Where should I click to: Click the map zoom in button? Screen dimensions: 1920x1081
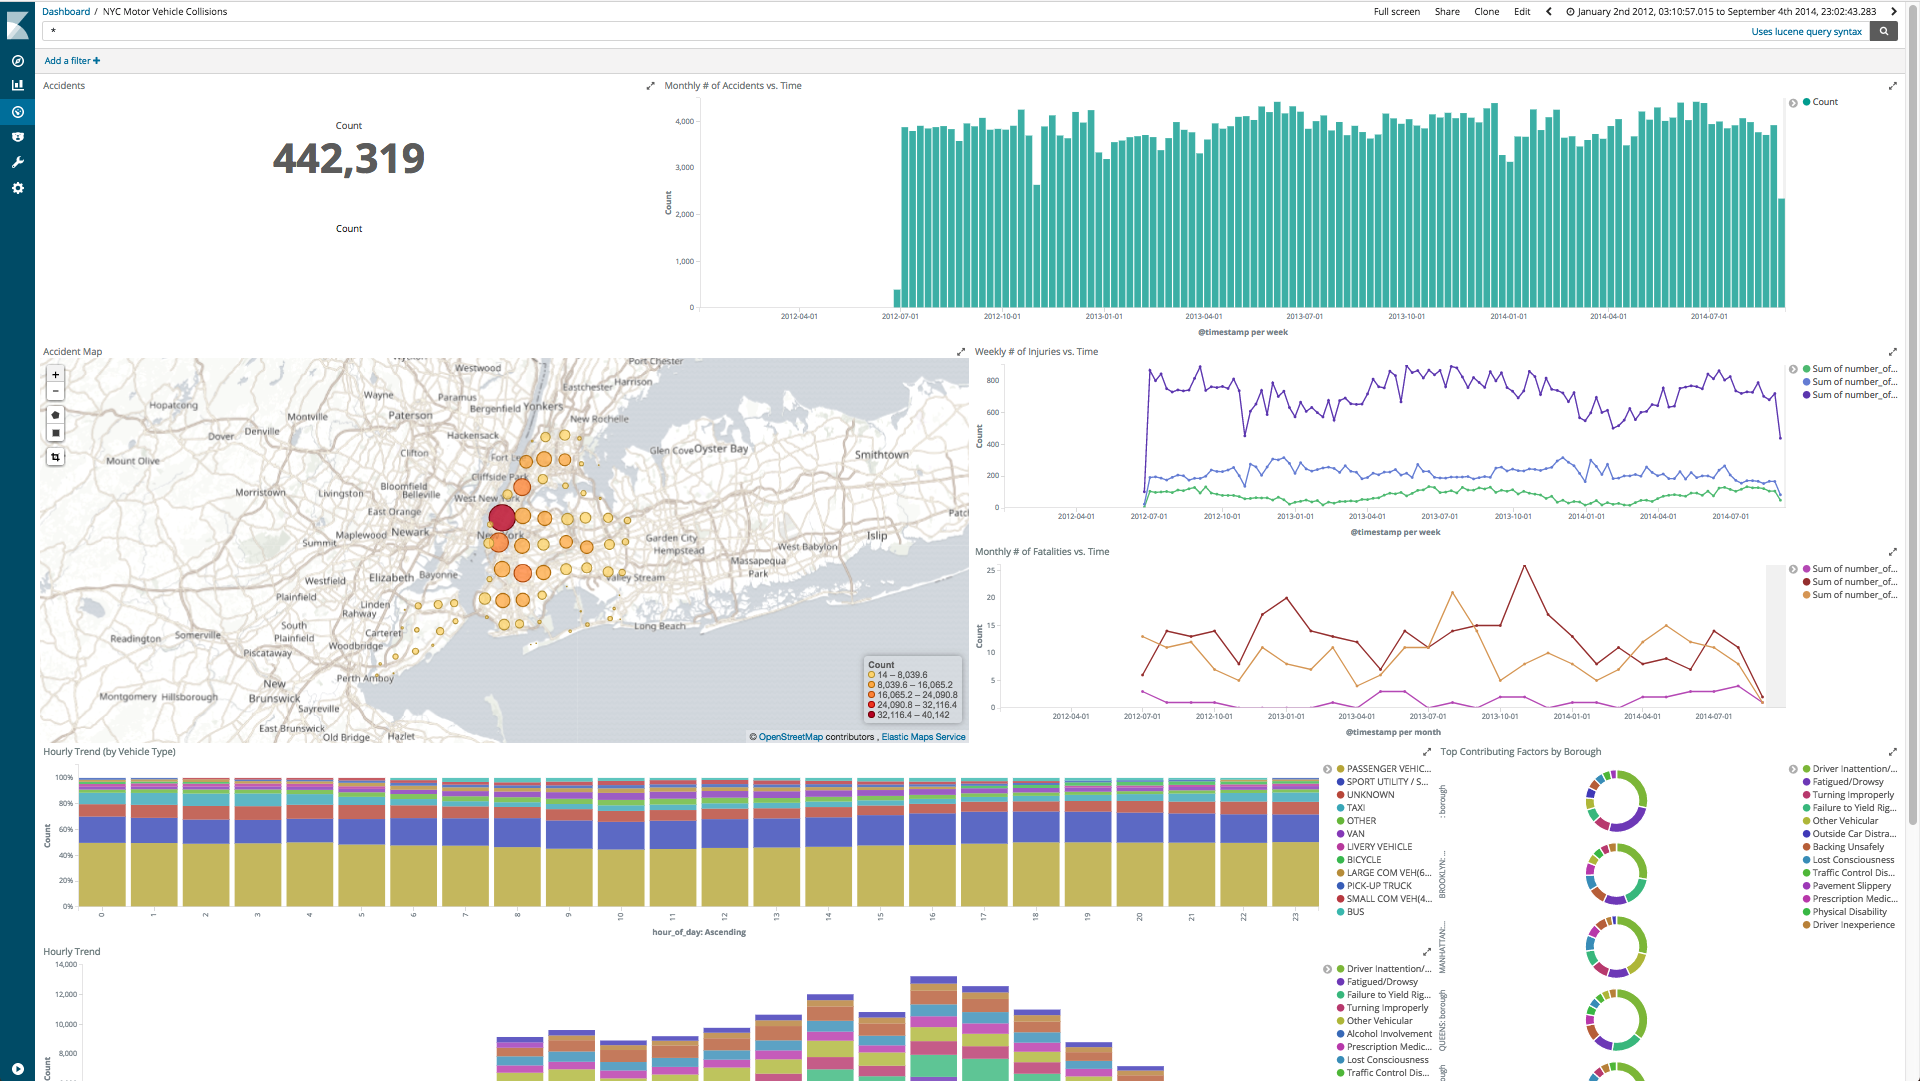(x=56, y=374)
